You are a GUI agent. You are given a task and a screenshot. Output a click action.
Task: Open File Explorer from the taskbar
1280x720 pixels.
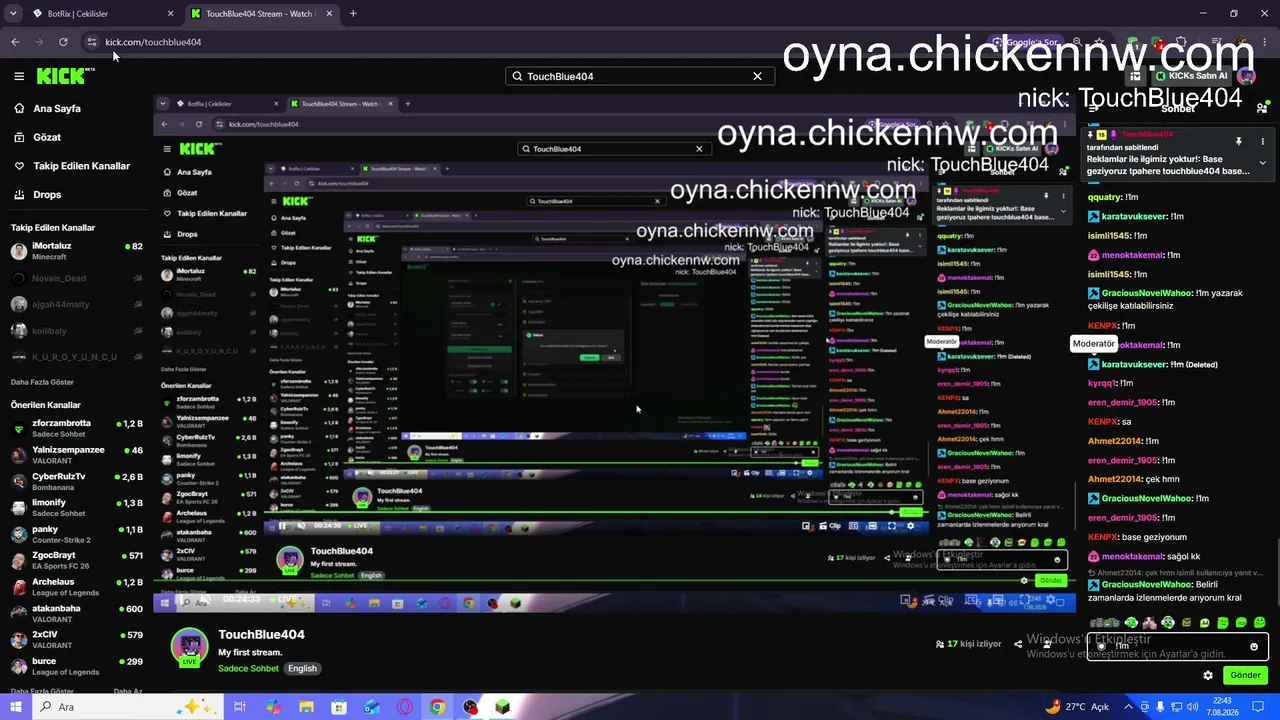(x=306, y=707)
